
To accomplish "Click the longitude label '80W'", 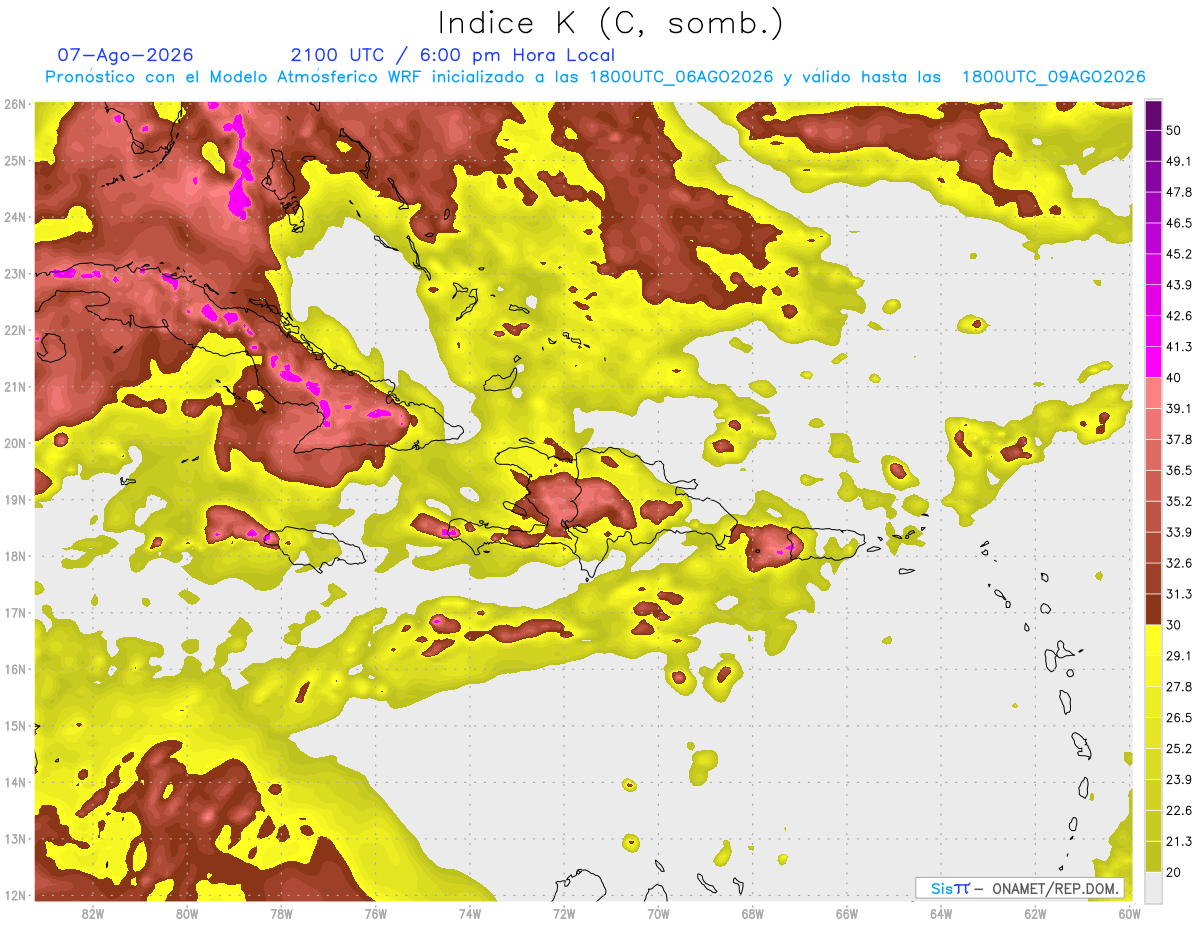I will tap(187, 913).
